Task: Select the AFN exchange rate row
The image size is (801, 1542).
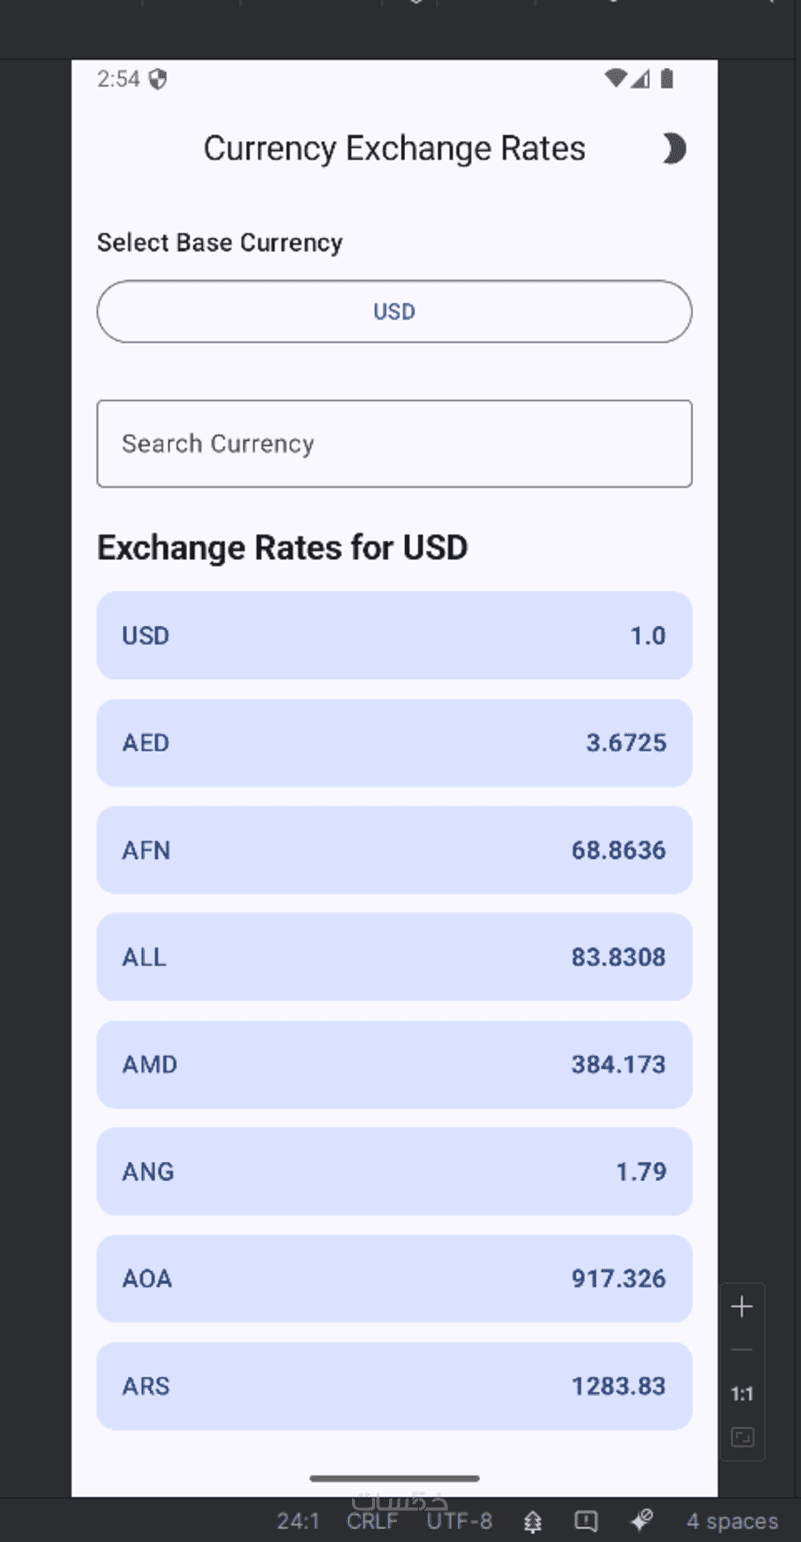Action: [394, 850]
